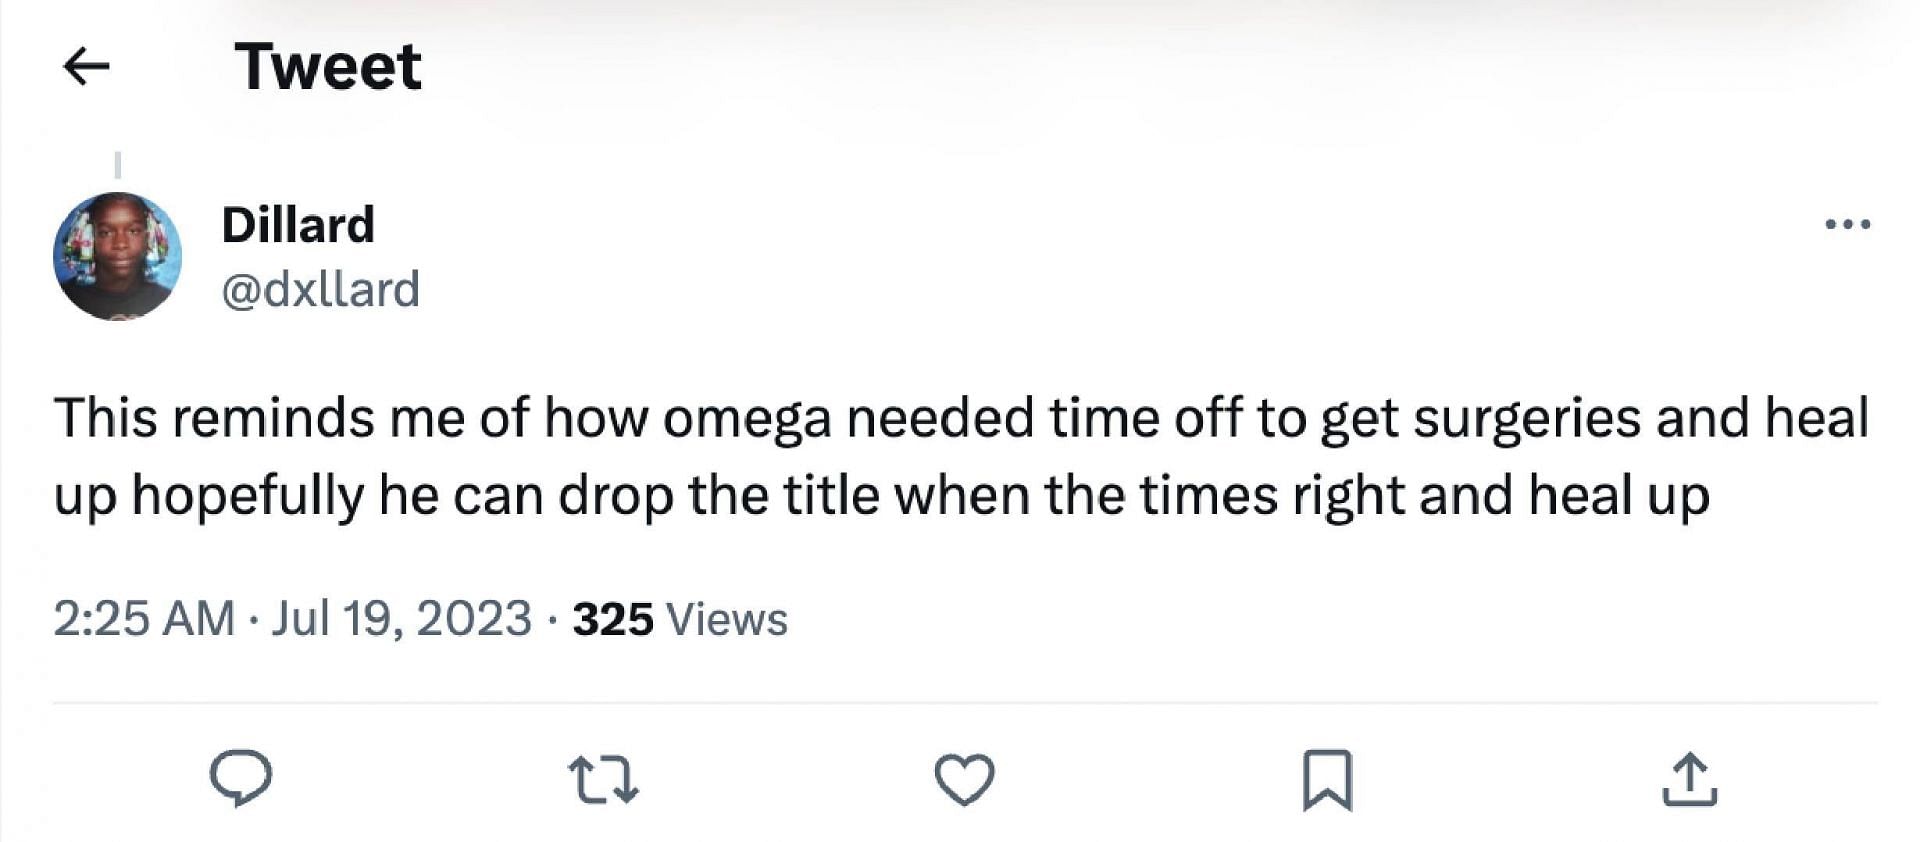The height and width of the screenshot is (842, 1920).
Task: Click the 2:25 AM timestamp
Action: coord(144,618)
